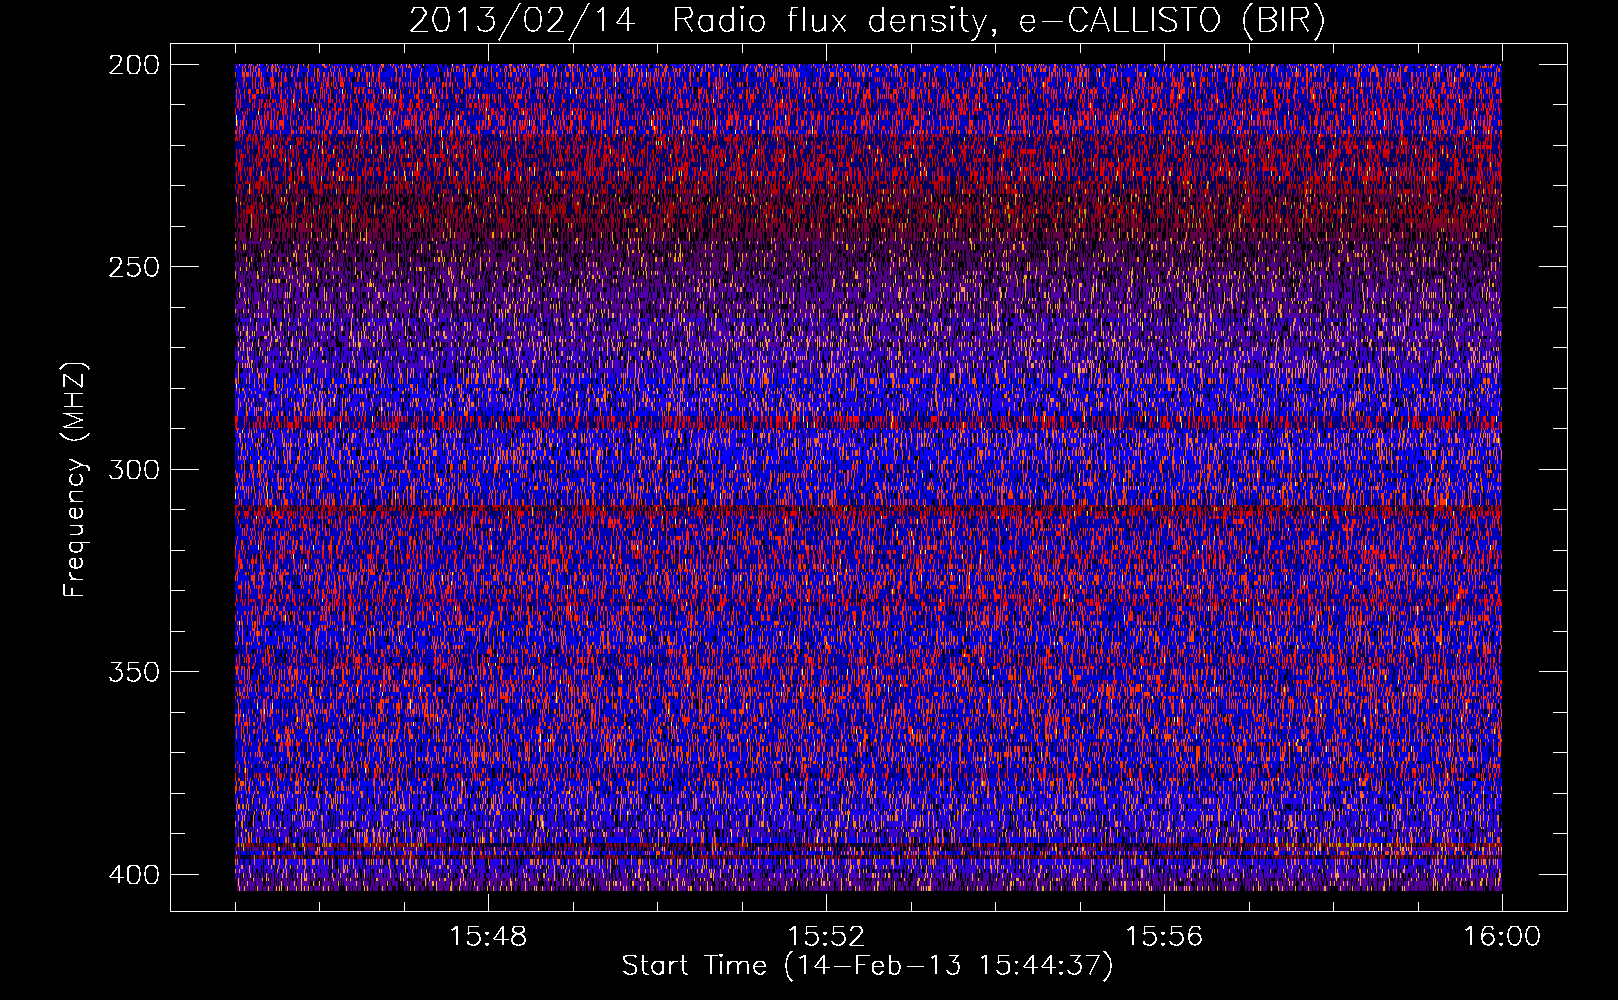The width and height of the screenshot is (1618, 1000).
Task: Select the date '2013/02/14' in the title
Action: coord(522,21)
